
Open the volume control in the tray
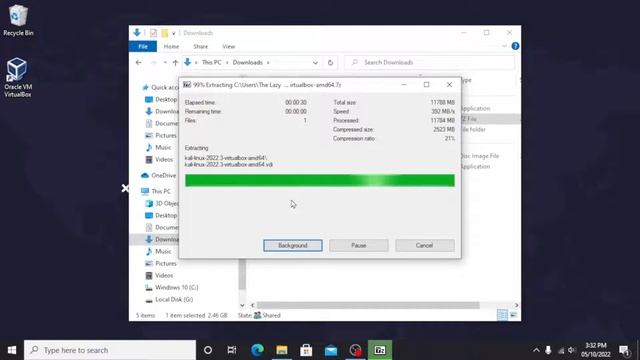pos(572,350)
